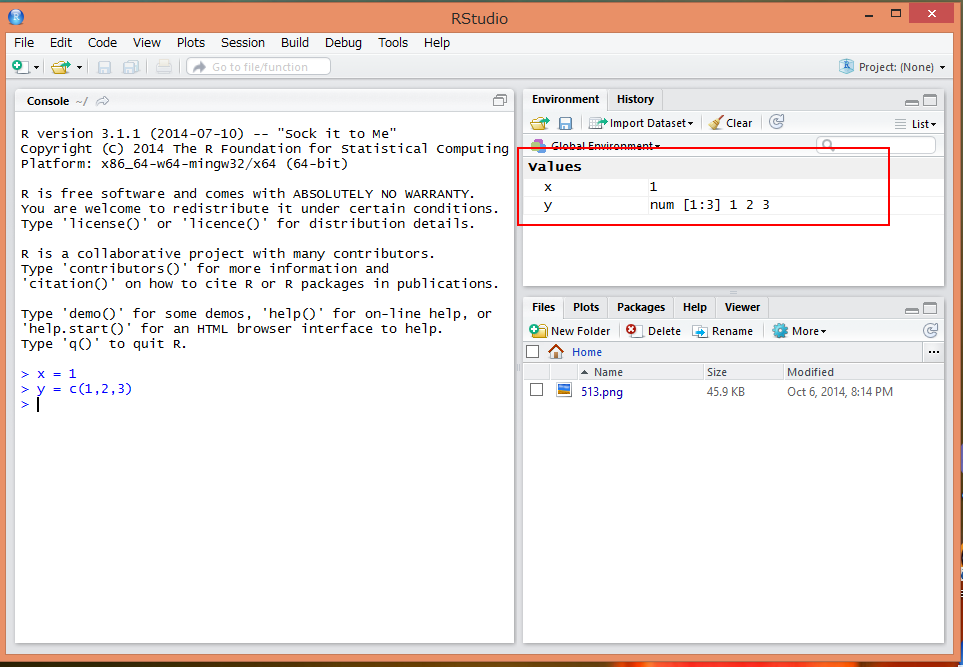Maximize the Files pane

[930, 308]
